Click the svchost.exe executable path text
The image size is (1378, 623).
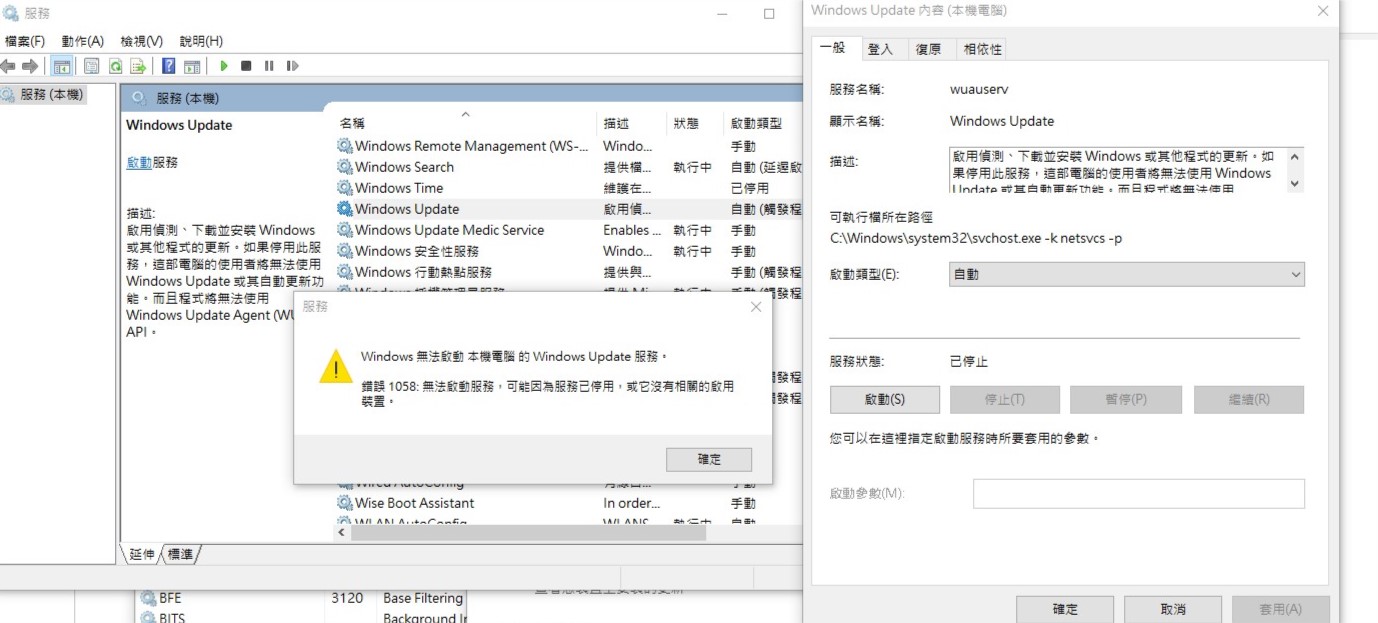(x=976, y=238)
